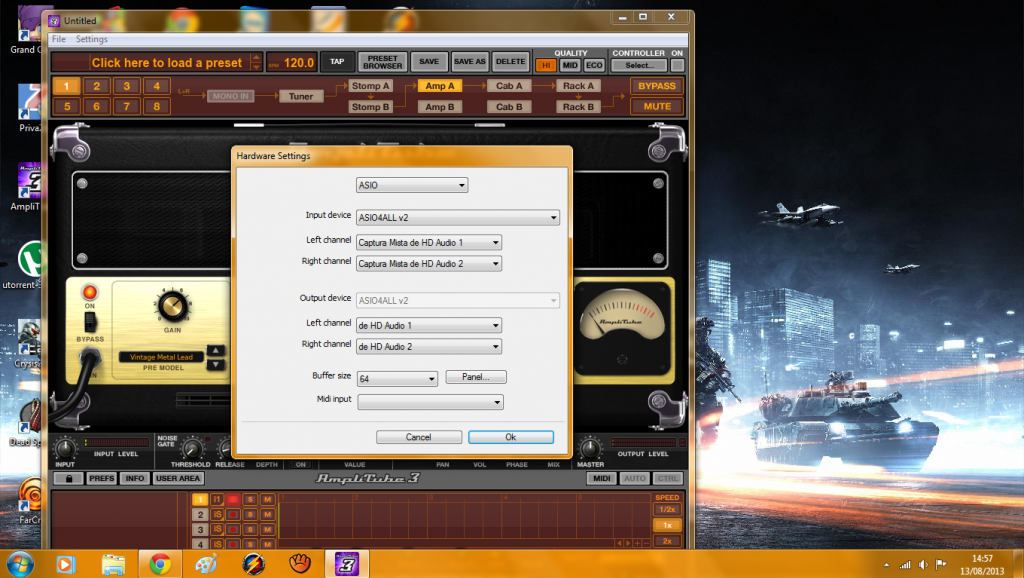The image size is (1024, 578).
Task: Open the controller Select... button
Action: tap(639, 65)
